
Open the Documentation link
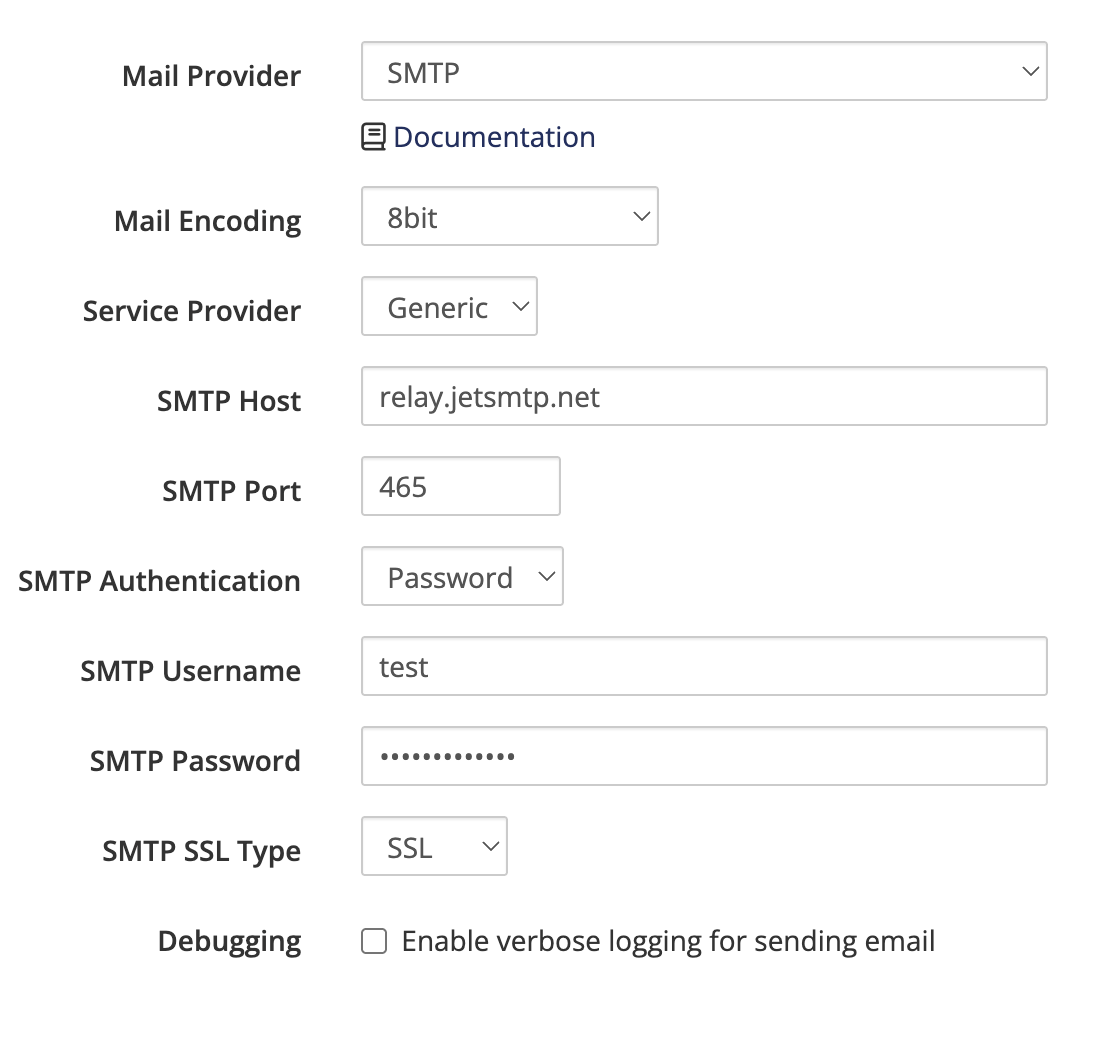[494, 137]
